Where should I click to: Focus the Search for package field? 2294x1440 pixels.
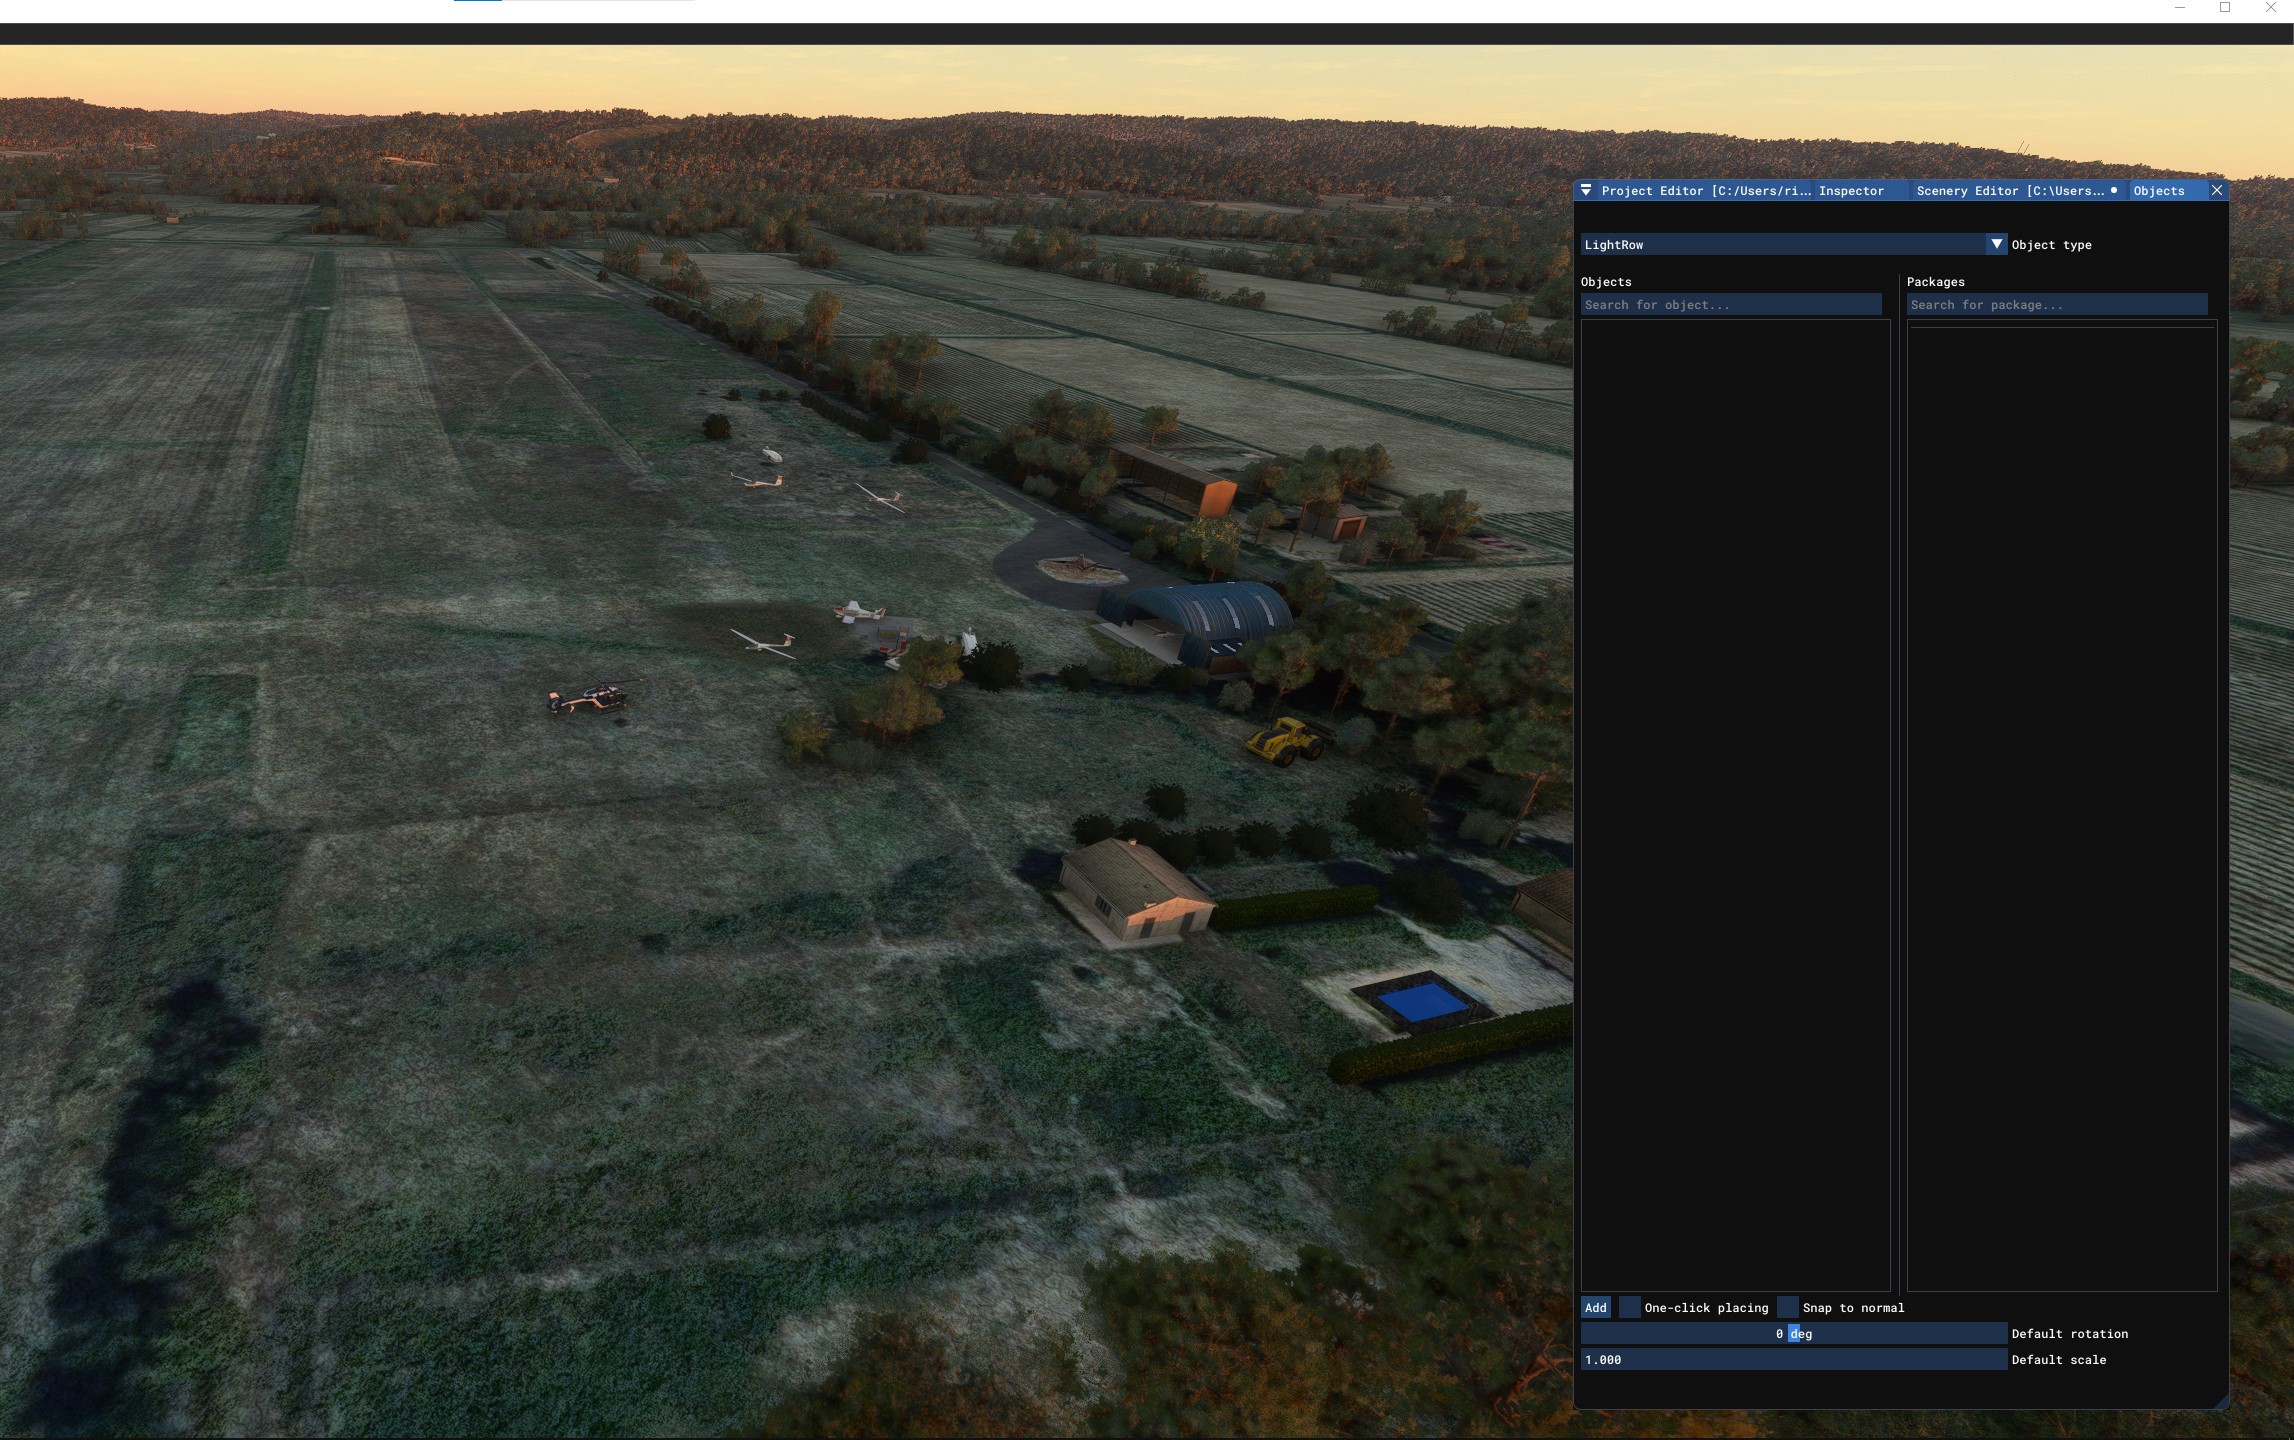tap(2057, 305)
